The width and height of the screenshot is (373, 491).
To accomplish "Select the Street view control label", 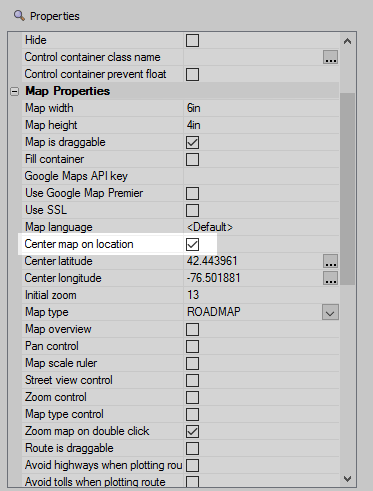I will pos(69,380).
